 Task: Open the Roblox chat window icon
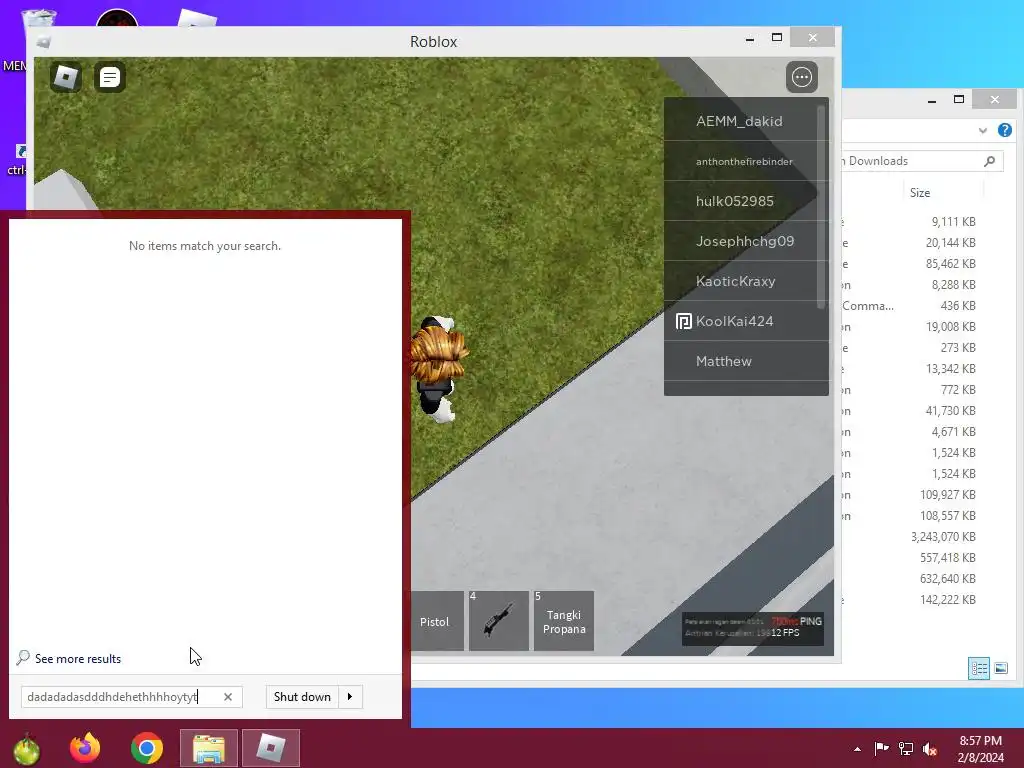click(110, 78)
